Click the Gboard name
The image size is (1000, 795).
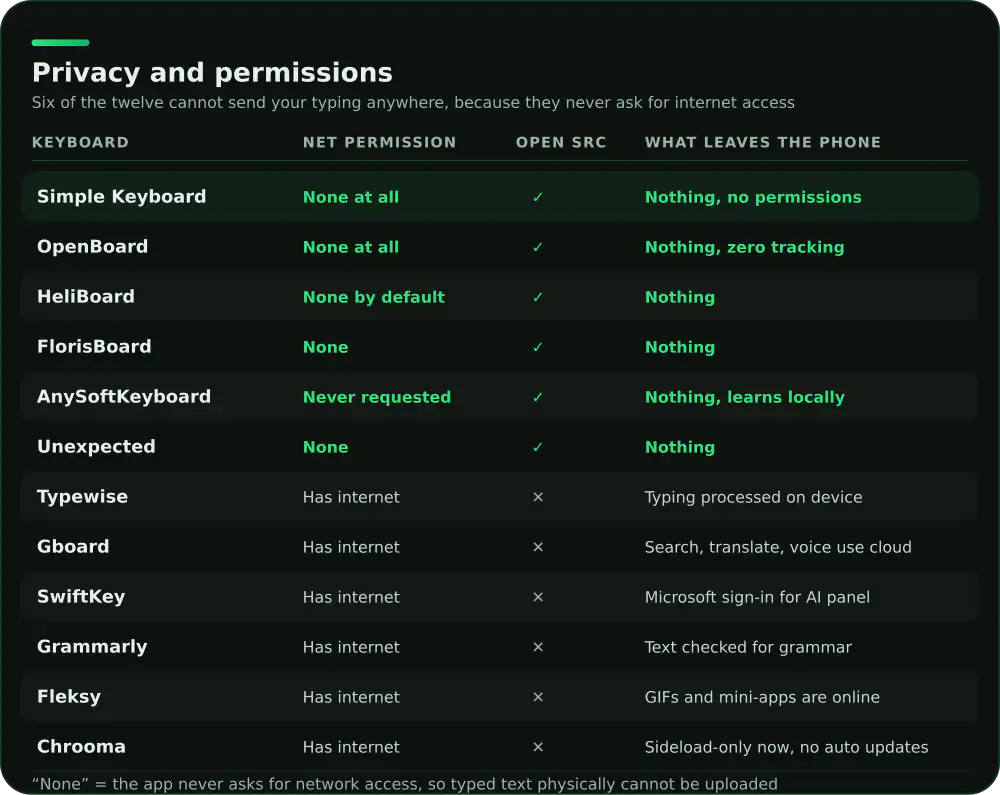(73, 546)
